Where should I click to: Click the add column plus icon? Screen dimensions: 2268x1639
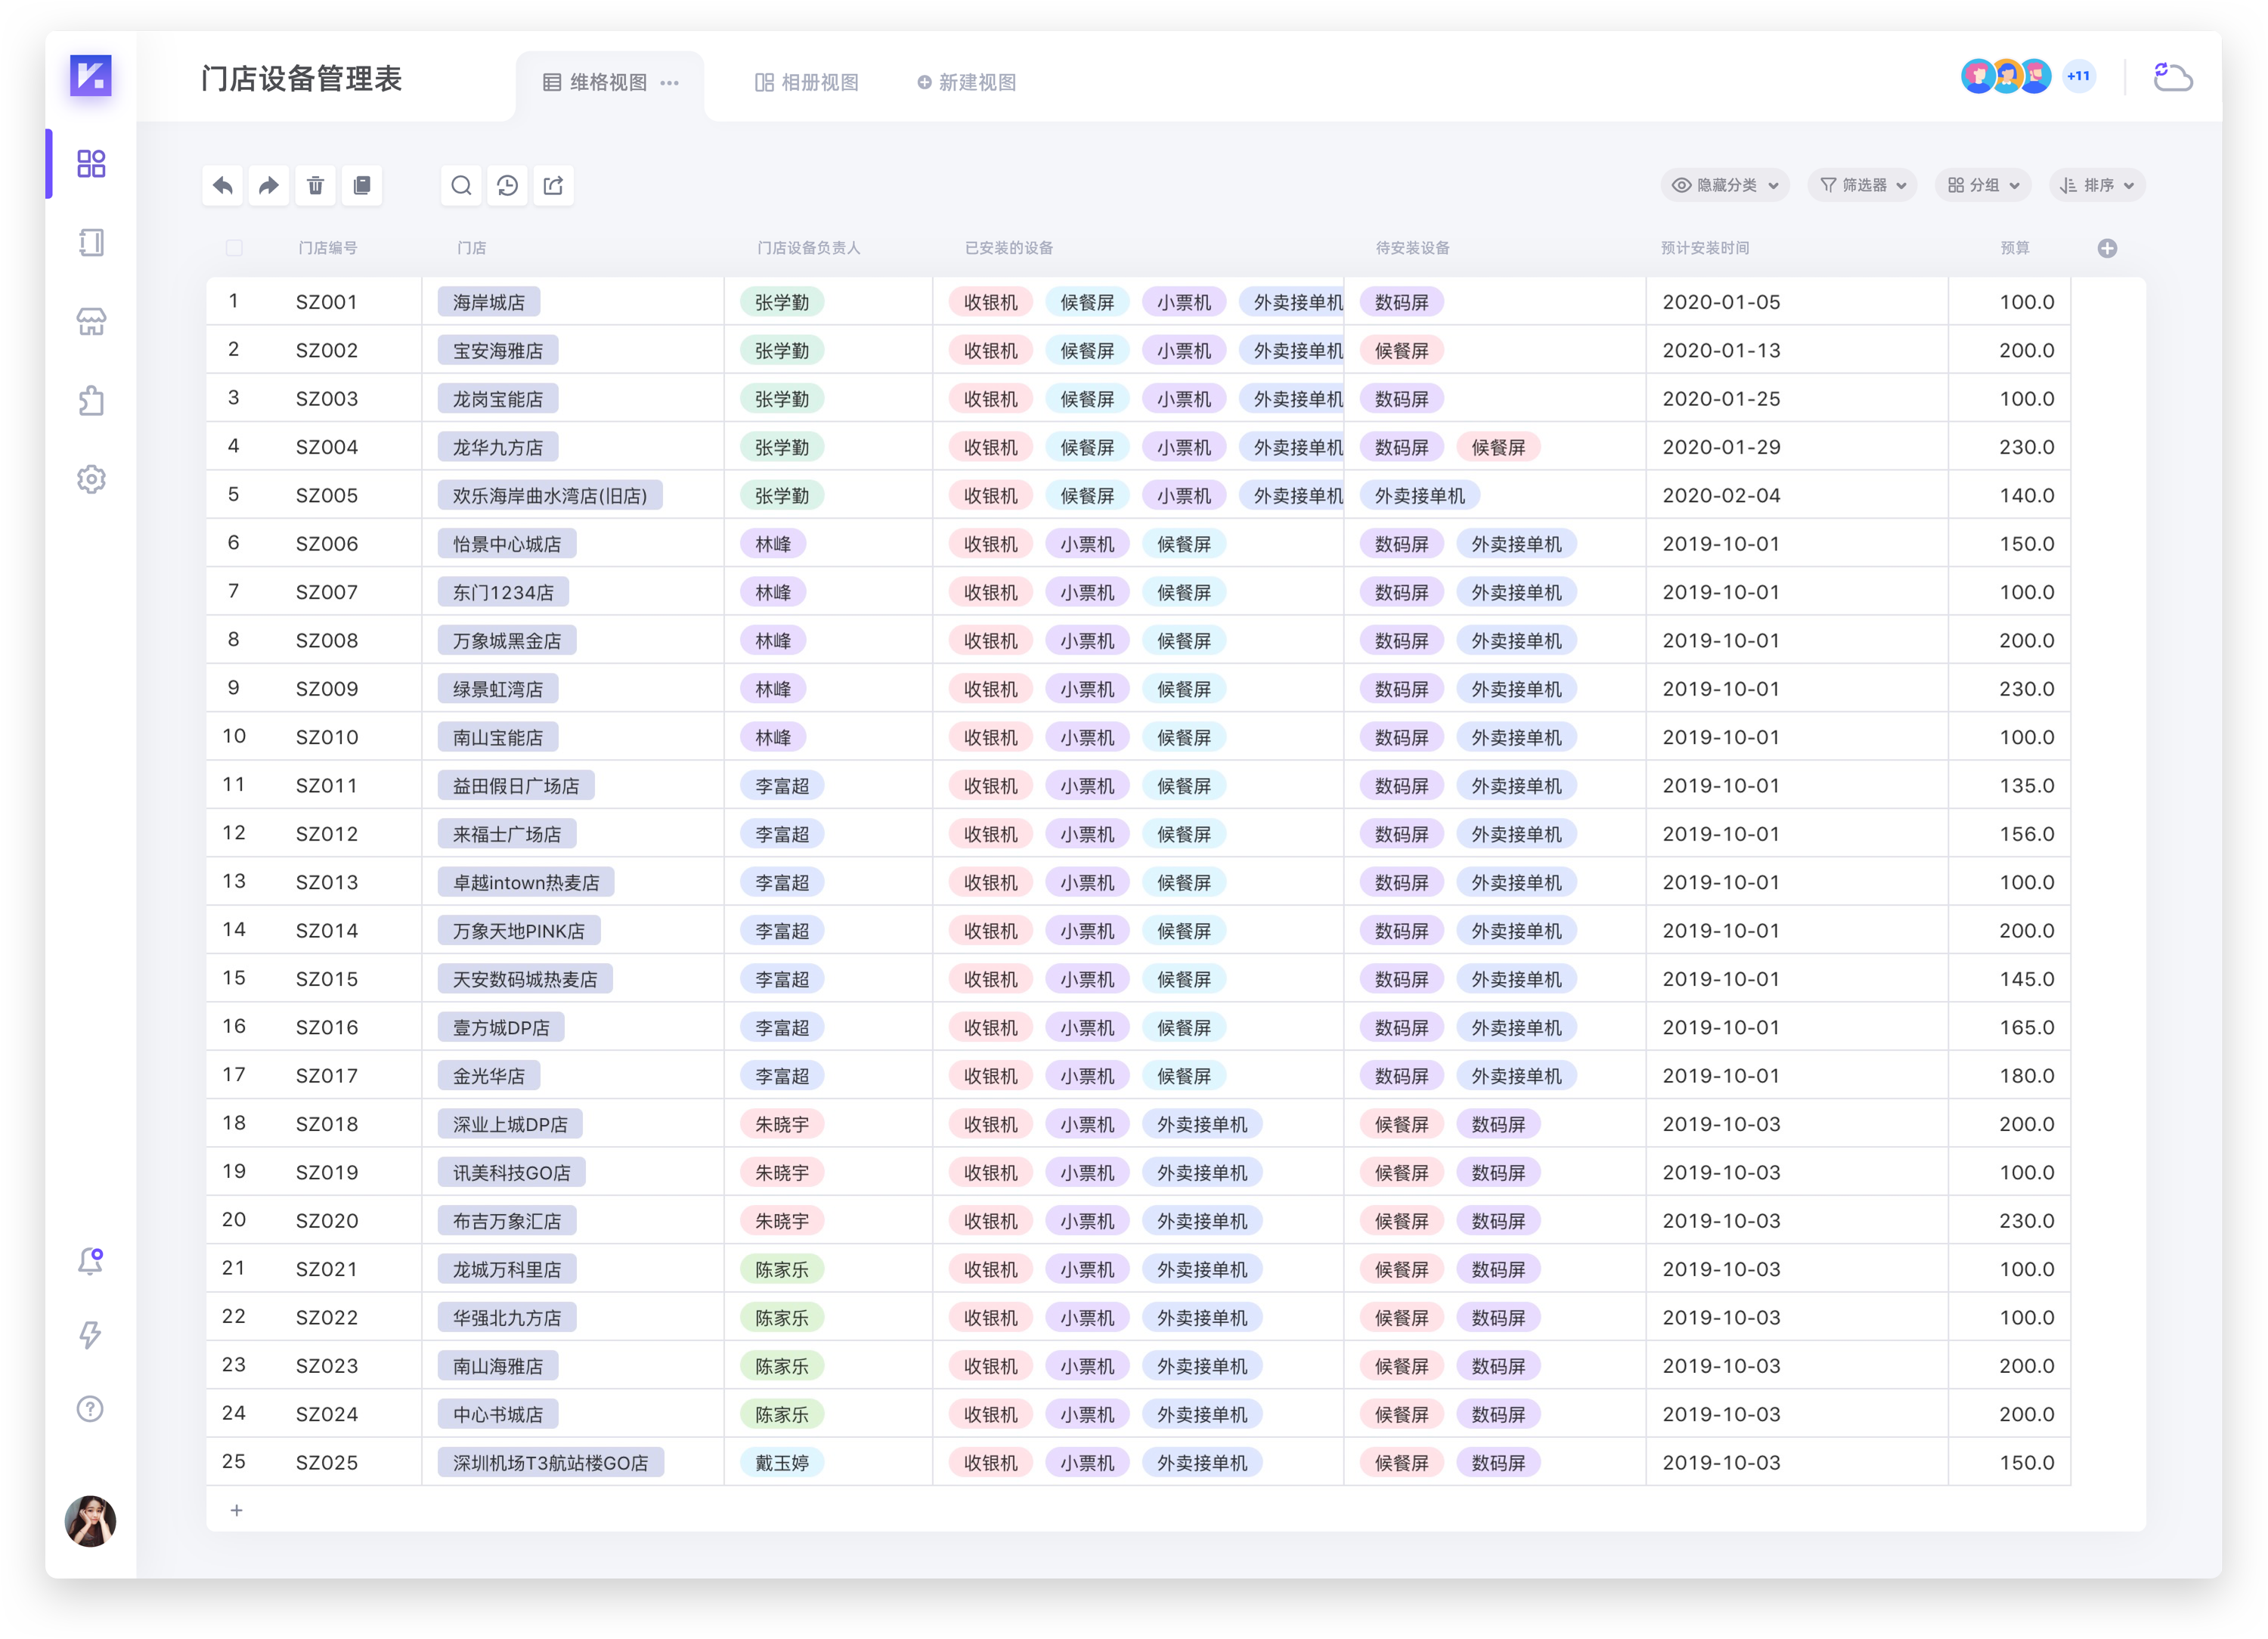point(2107,248)
